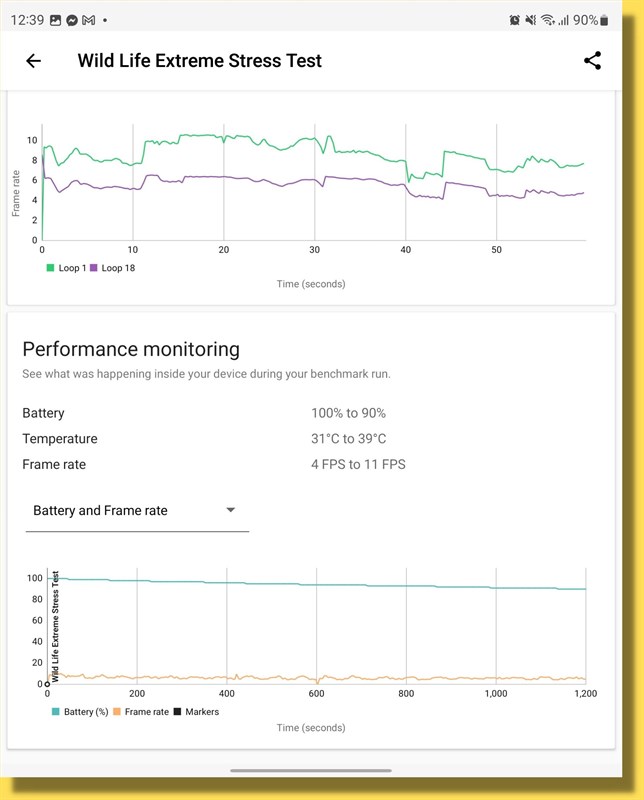644x800 pixels.
Task: Toggle the Loop 18 legend entry
Action: (112, 268)
